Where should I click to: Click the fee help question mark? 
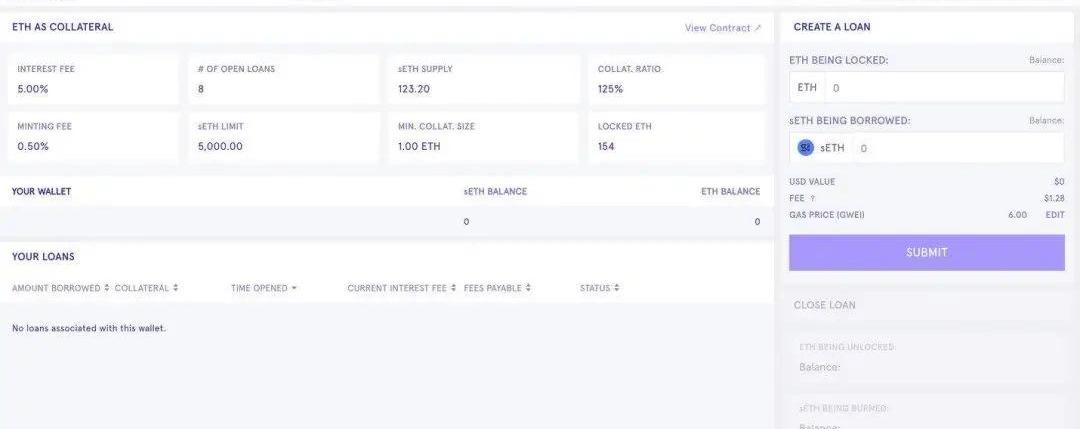[811, 199]
